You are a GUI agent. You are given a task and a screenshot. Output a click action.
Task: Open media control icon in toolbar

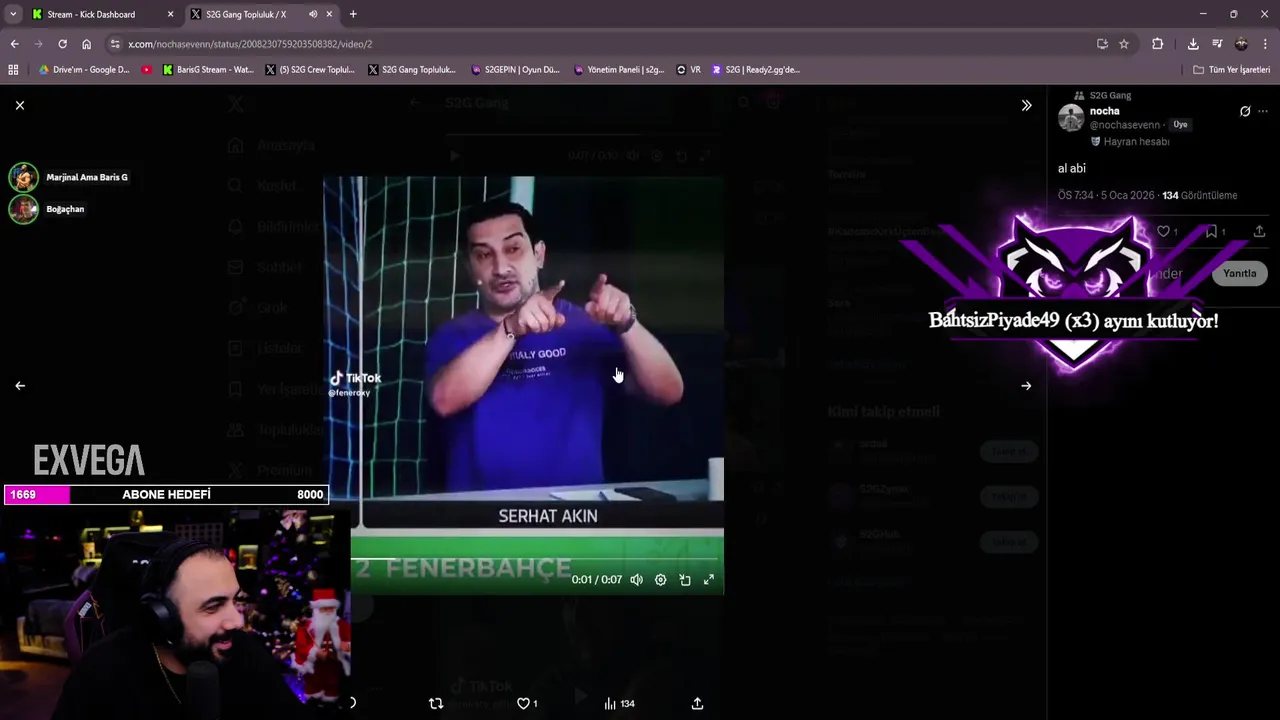1217,44
